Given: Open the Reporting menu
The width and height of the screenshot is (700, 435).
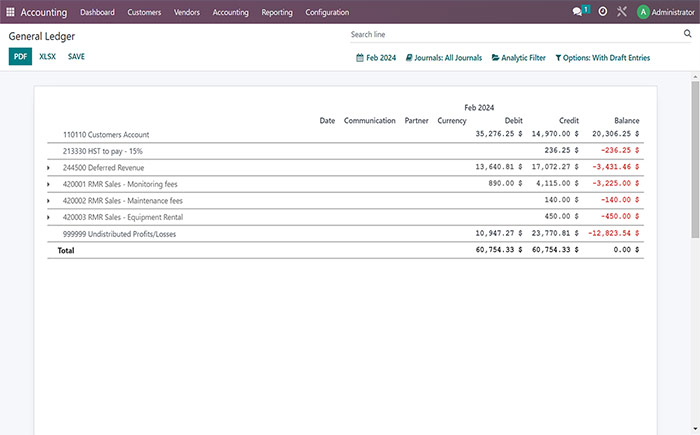Looking at the screenshot, I should (x=277, y=12).
